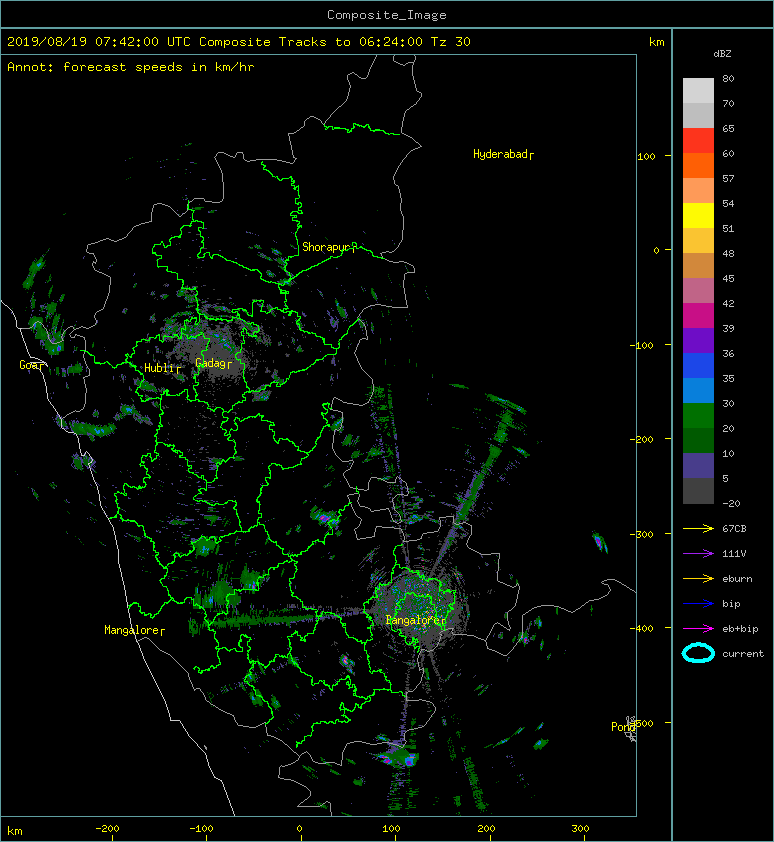This screenshot has width=774, height=842.
Task: Click the Composite_Image title text
Action: 387,15
